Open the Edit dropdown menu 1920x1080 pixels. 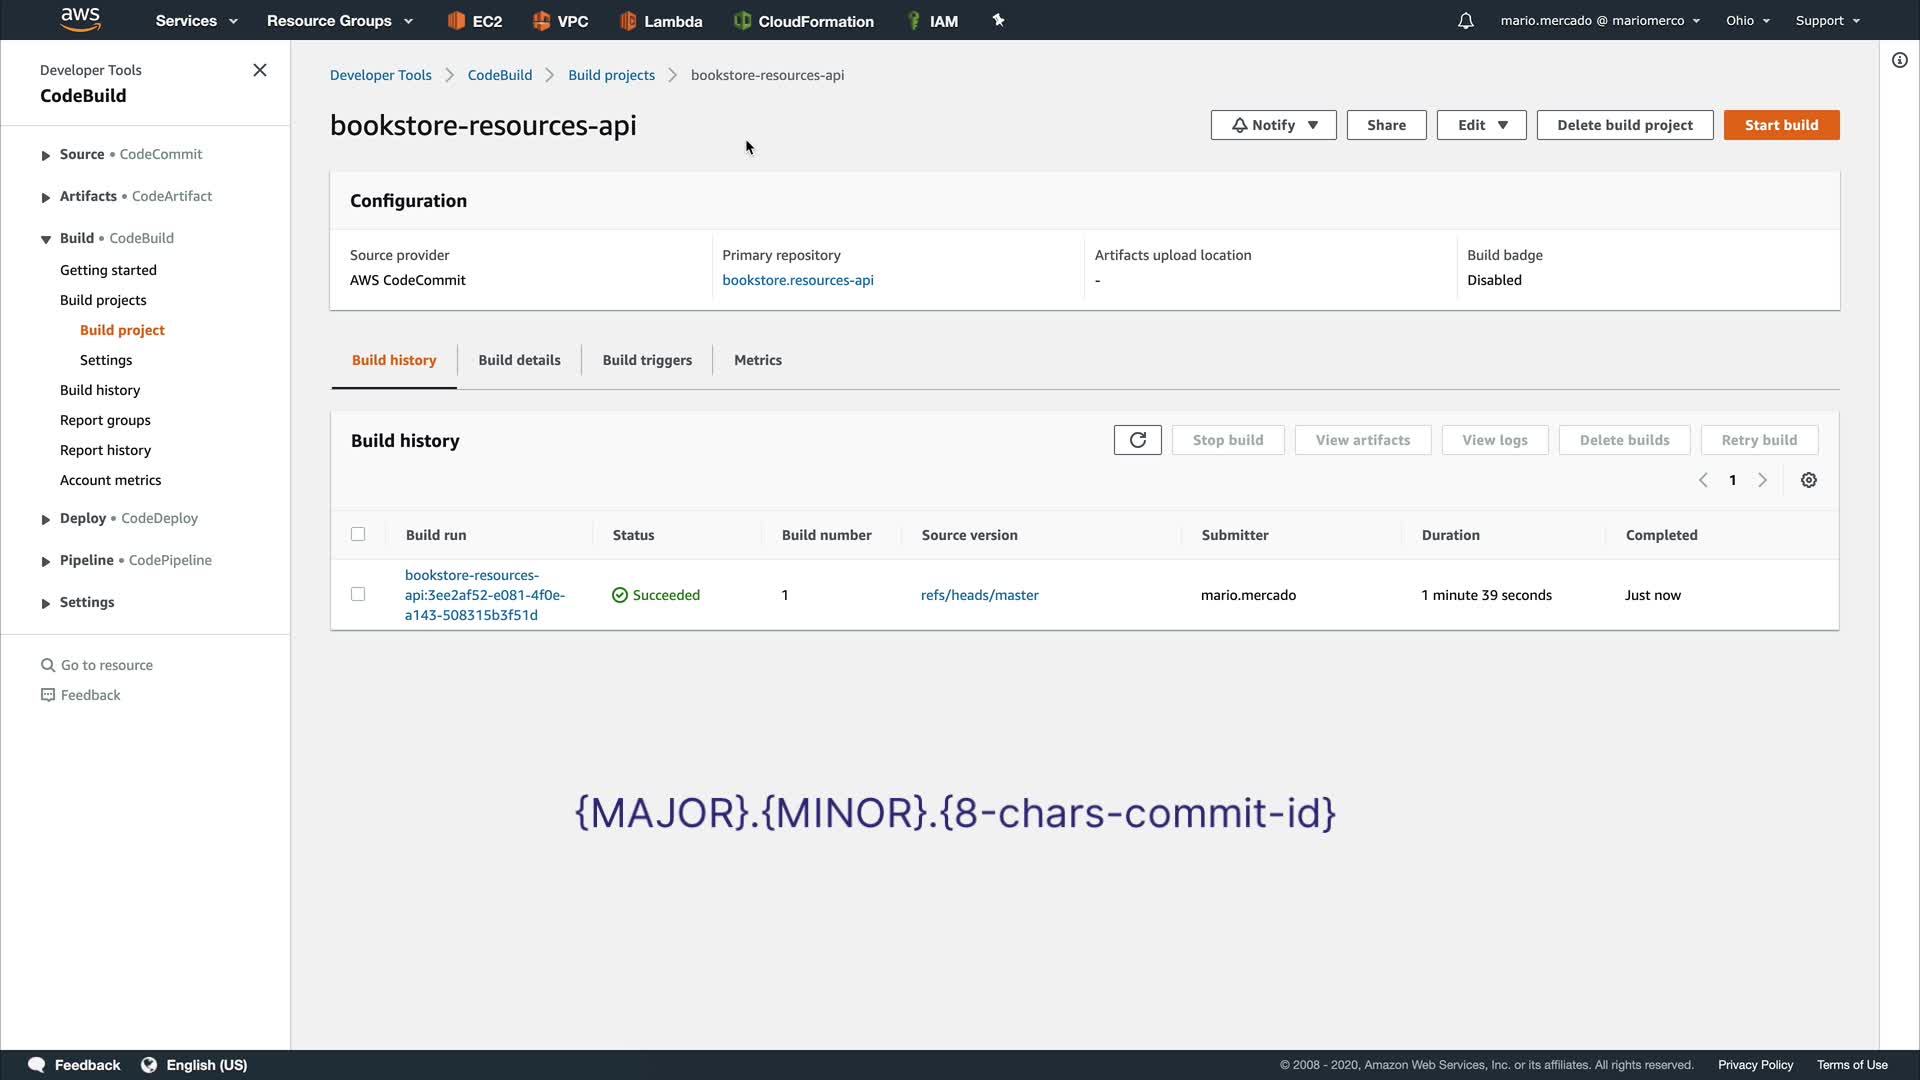click(1481, 125)
